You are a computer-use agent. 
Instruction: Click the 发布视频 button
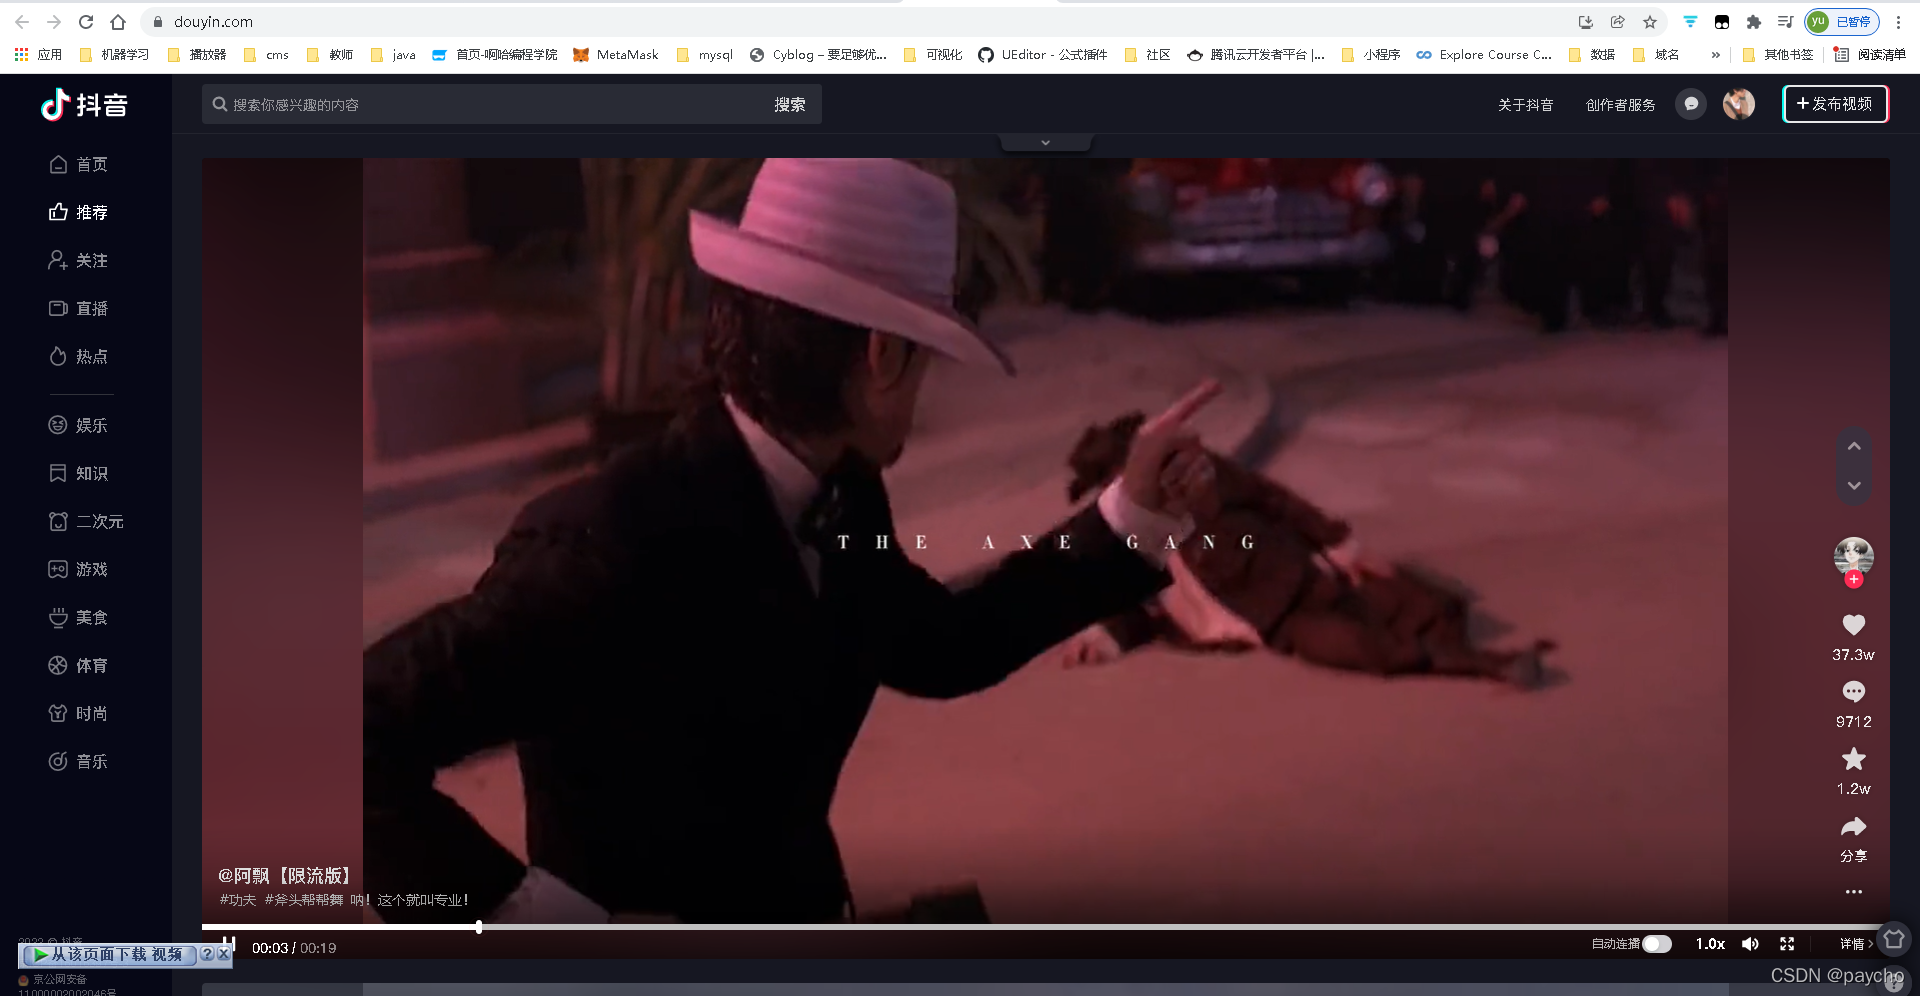[x=1835, y=104]
